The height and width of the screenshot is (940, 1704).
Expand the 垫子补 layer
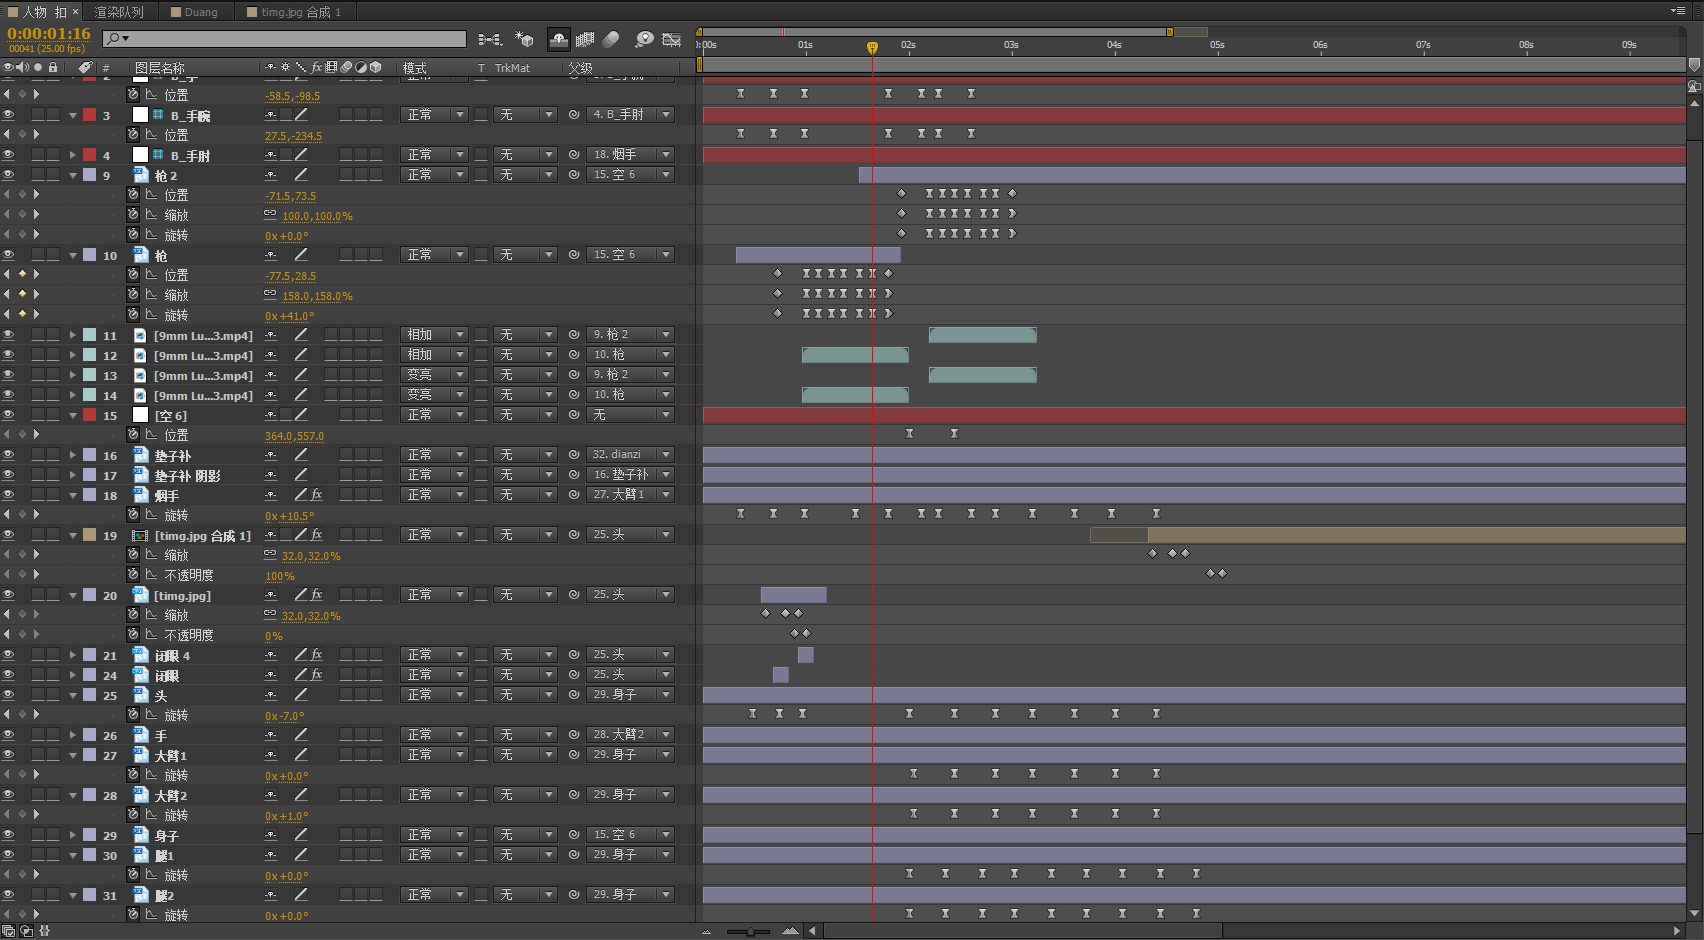(73, 455)
